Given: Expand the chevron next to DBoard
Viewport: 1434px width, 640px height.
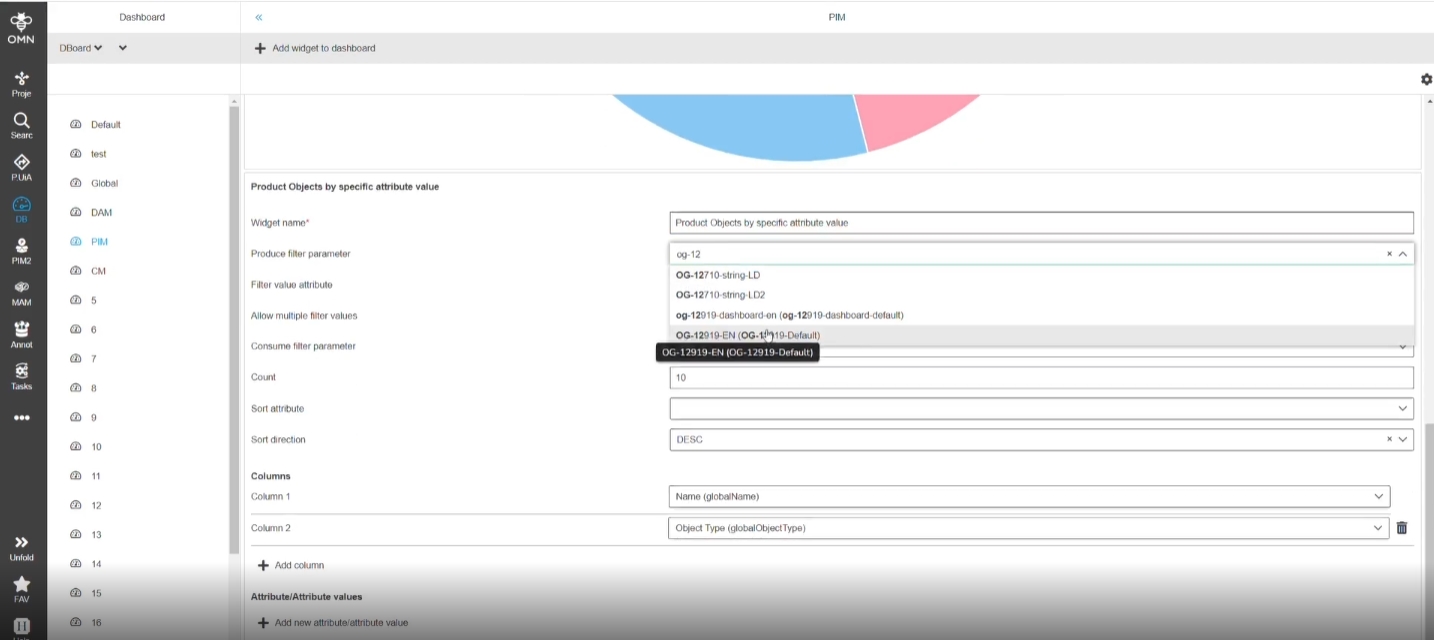Looking at the screenshot, I should pyautogui.click(x=123, y=48).
